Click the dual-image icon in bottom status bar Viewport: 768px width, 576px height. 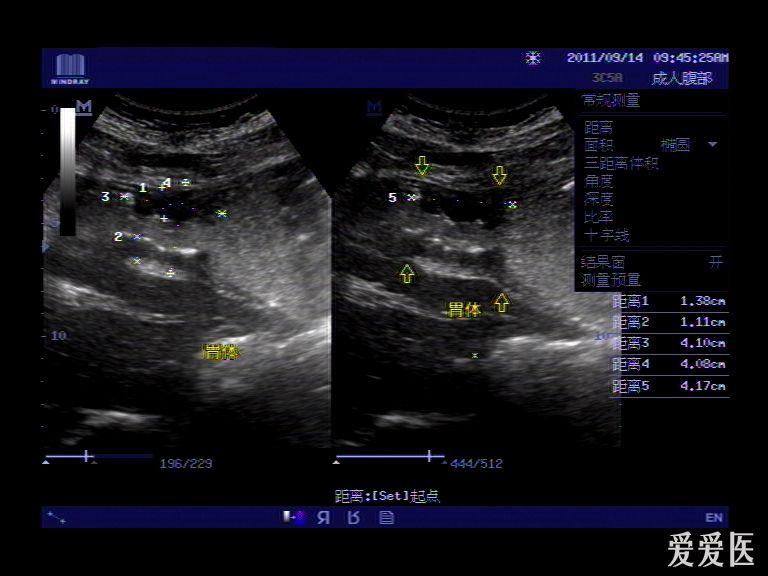click(x=293, y=517)
